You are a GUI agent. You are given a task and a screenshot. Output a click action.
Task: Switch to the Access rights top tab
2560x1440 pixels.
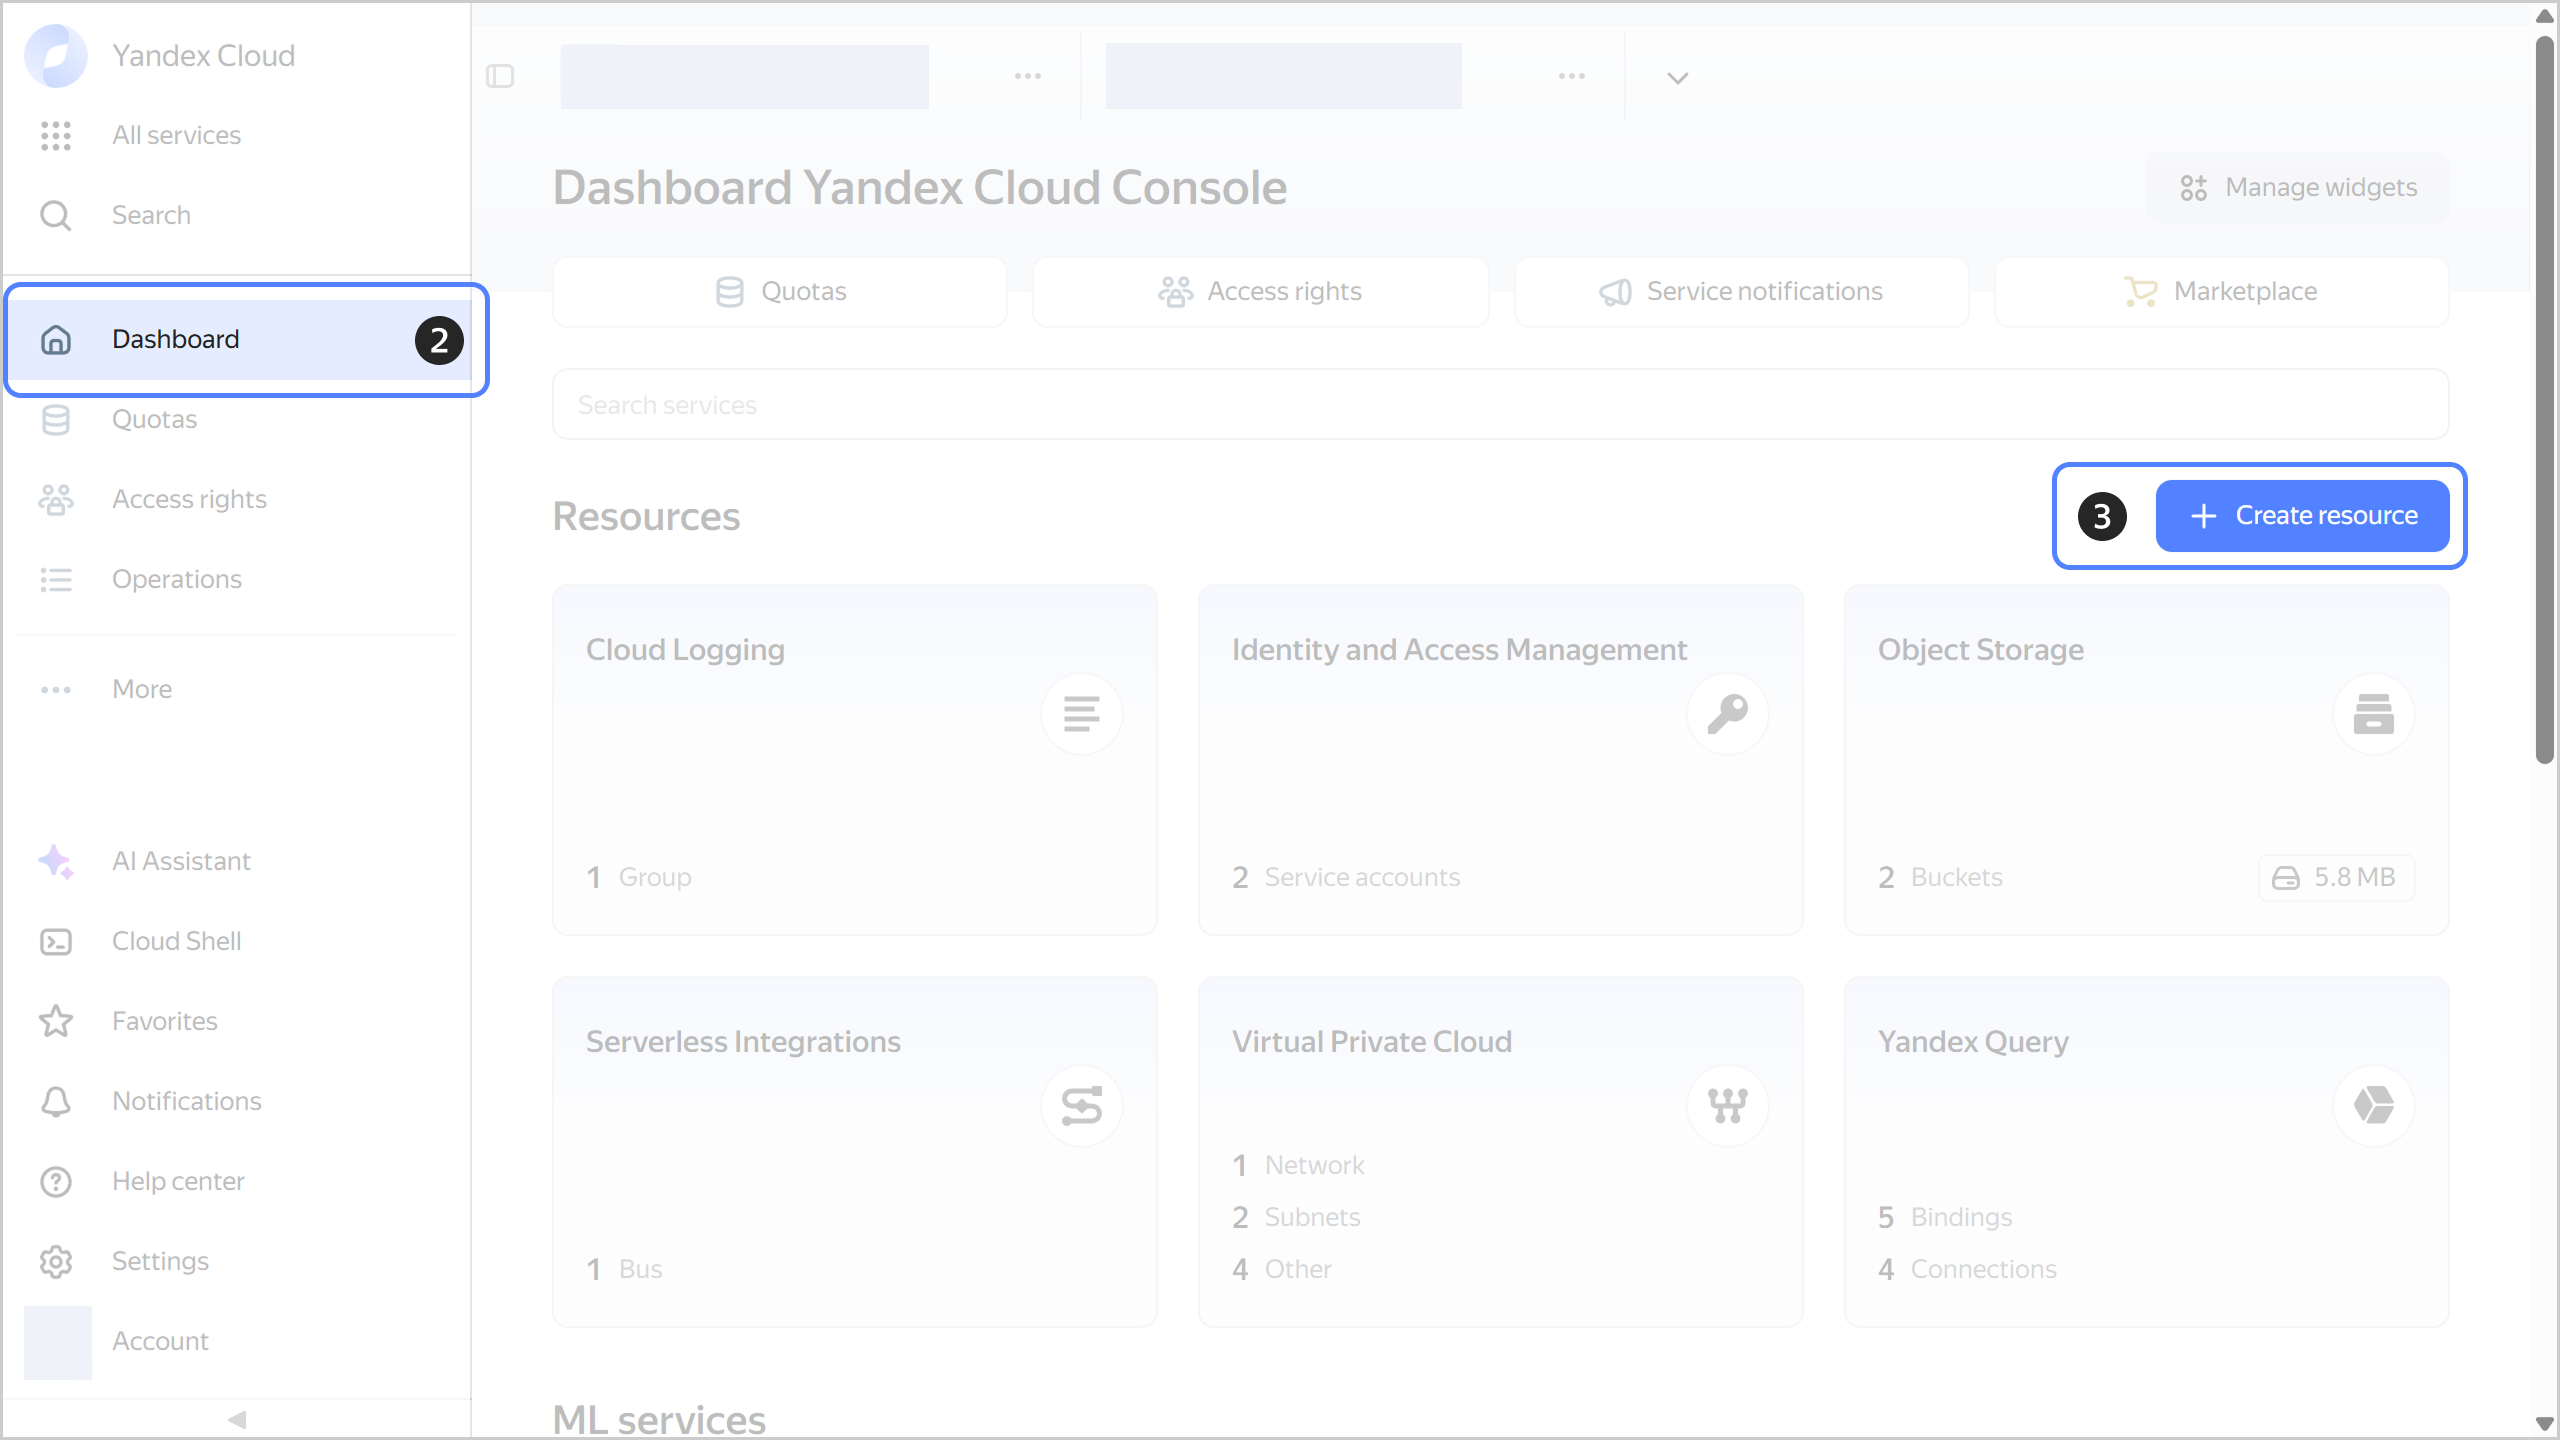(x=1260, y=291)
